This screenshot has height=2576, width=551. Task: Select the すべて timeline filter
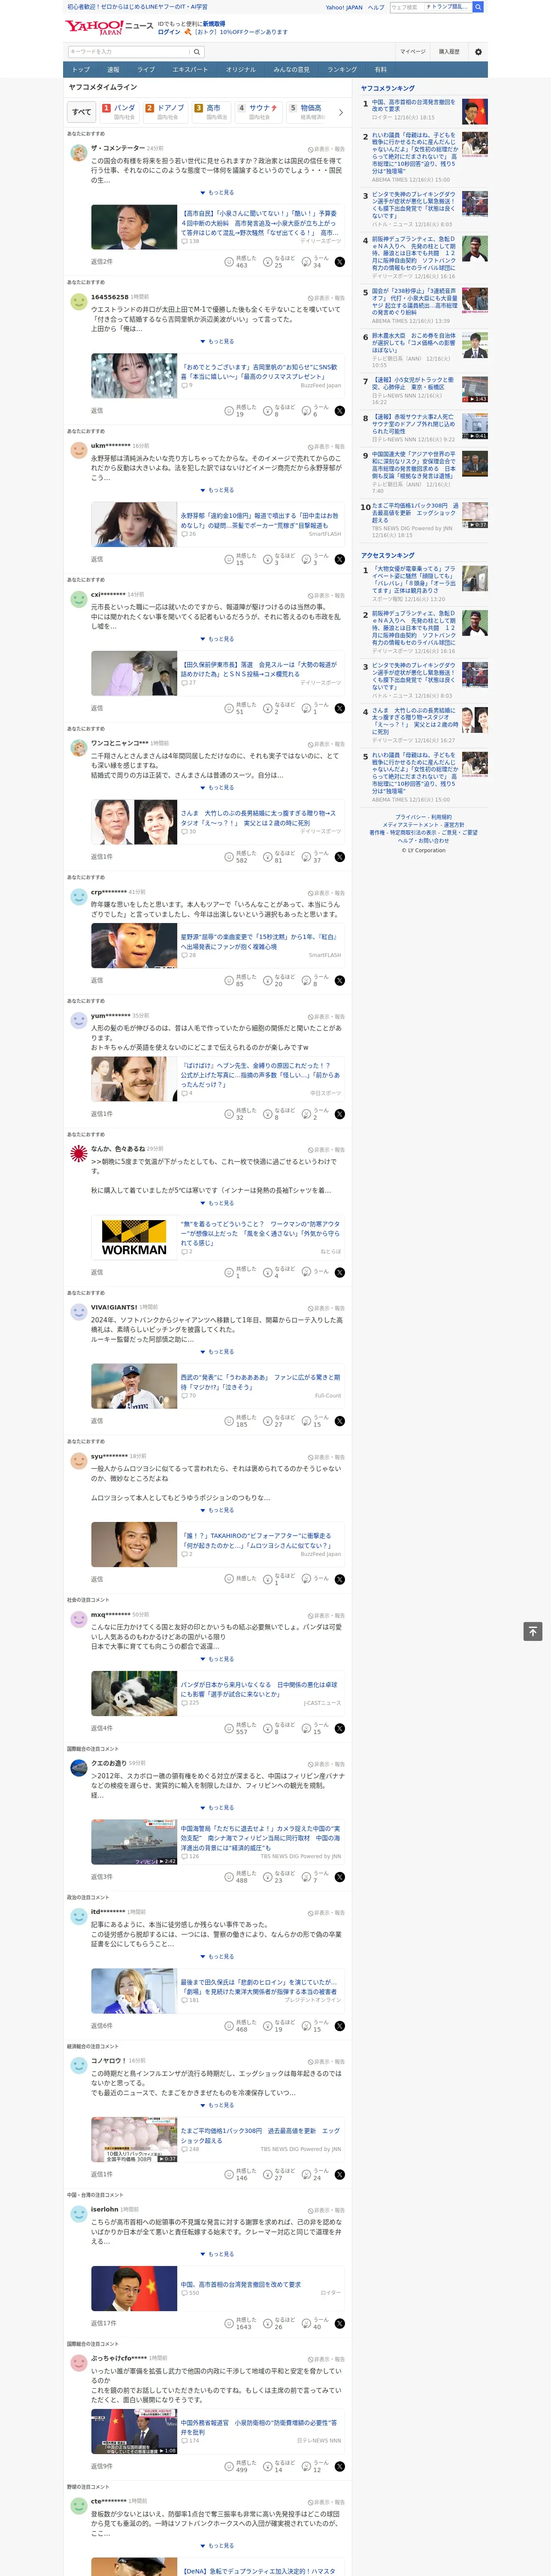point(82,112)
